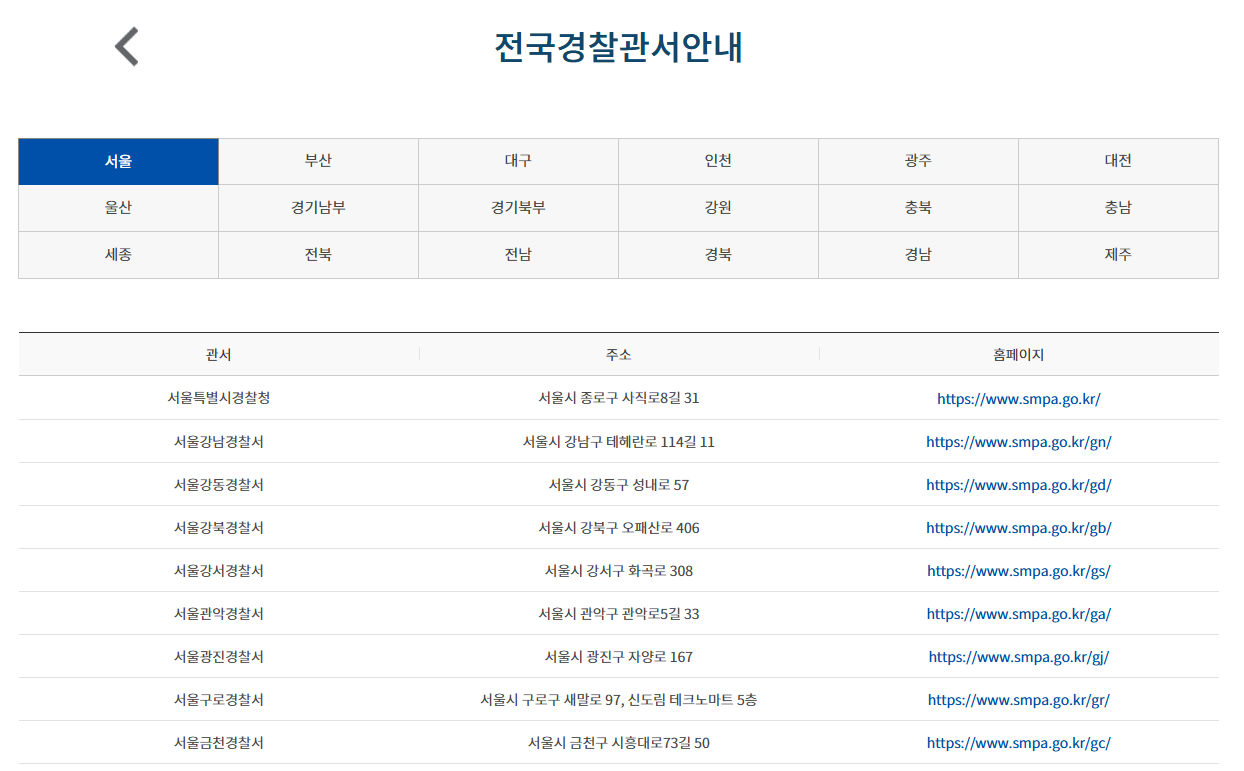The height and width of the screenshot is (771, 1244).
Task: Open the 서울금천경찰서 homepage link
Action: (x=1018, y=743)
